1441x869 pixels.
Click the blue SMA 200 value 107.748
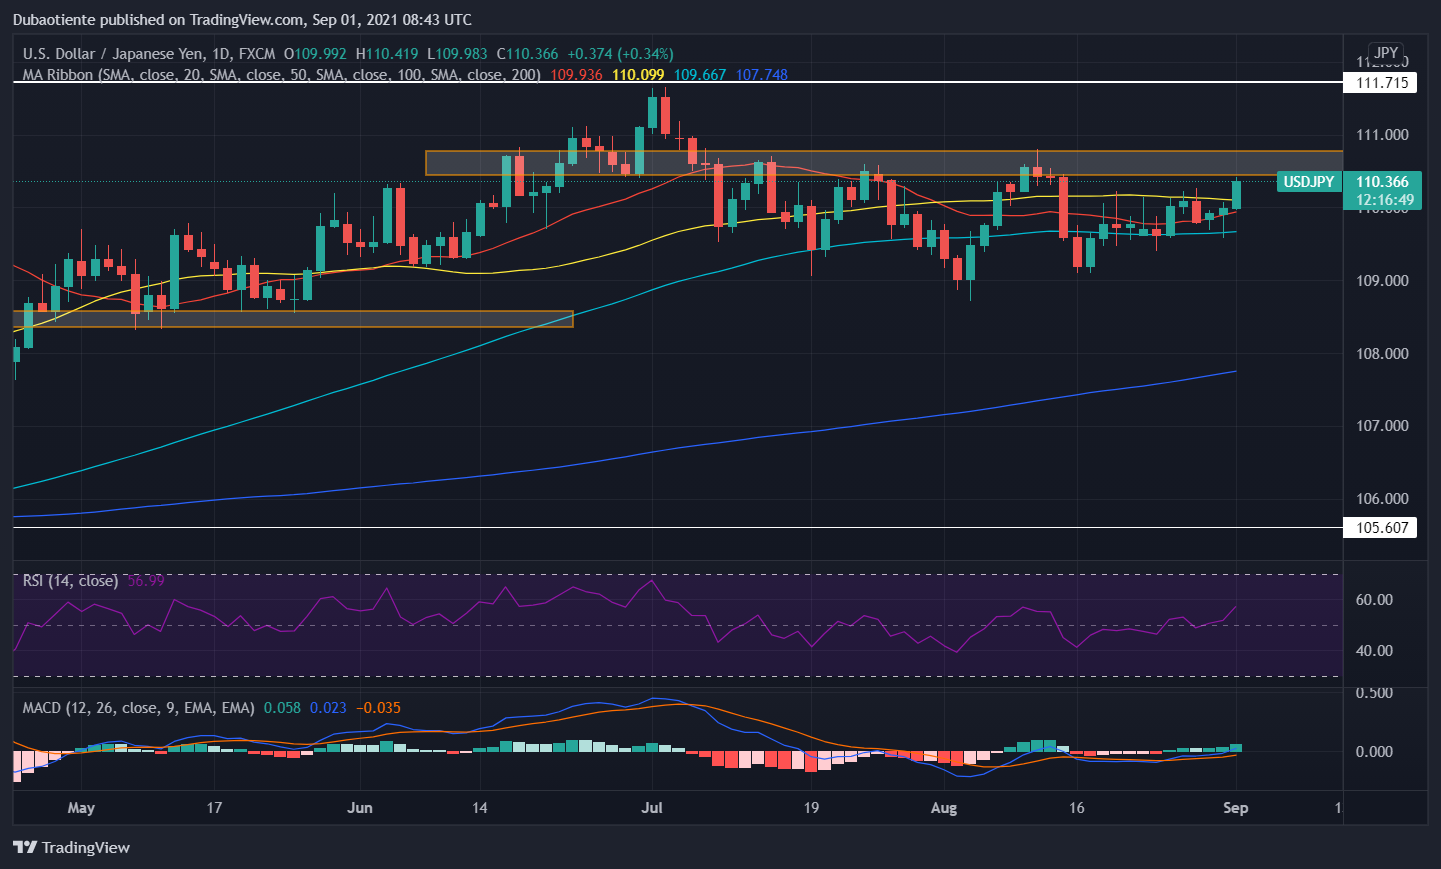(x=762, y=75)
